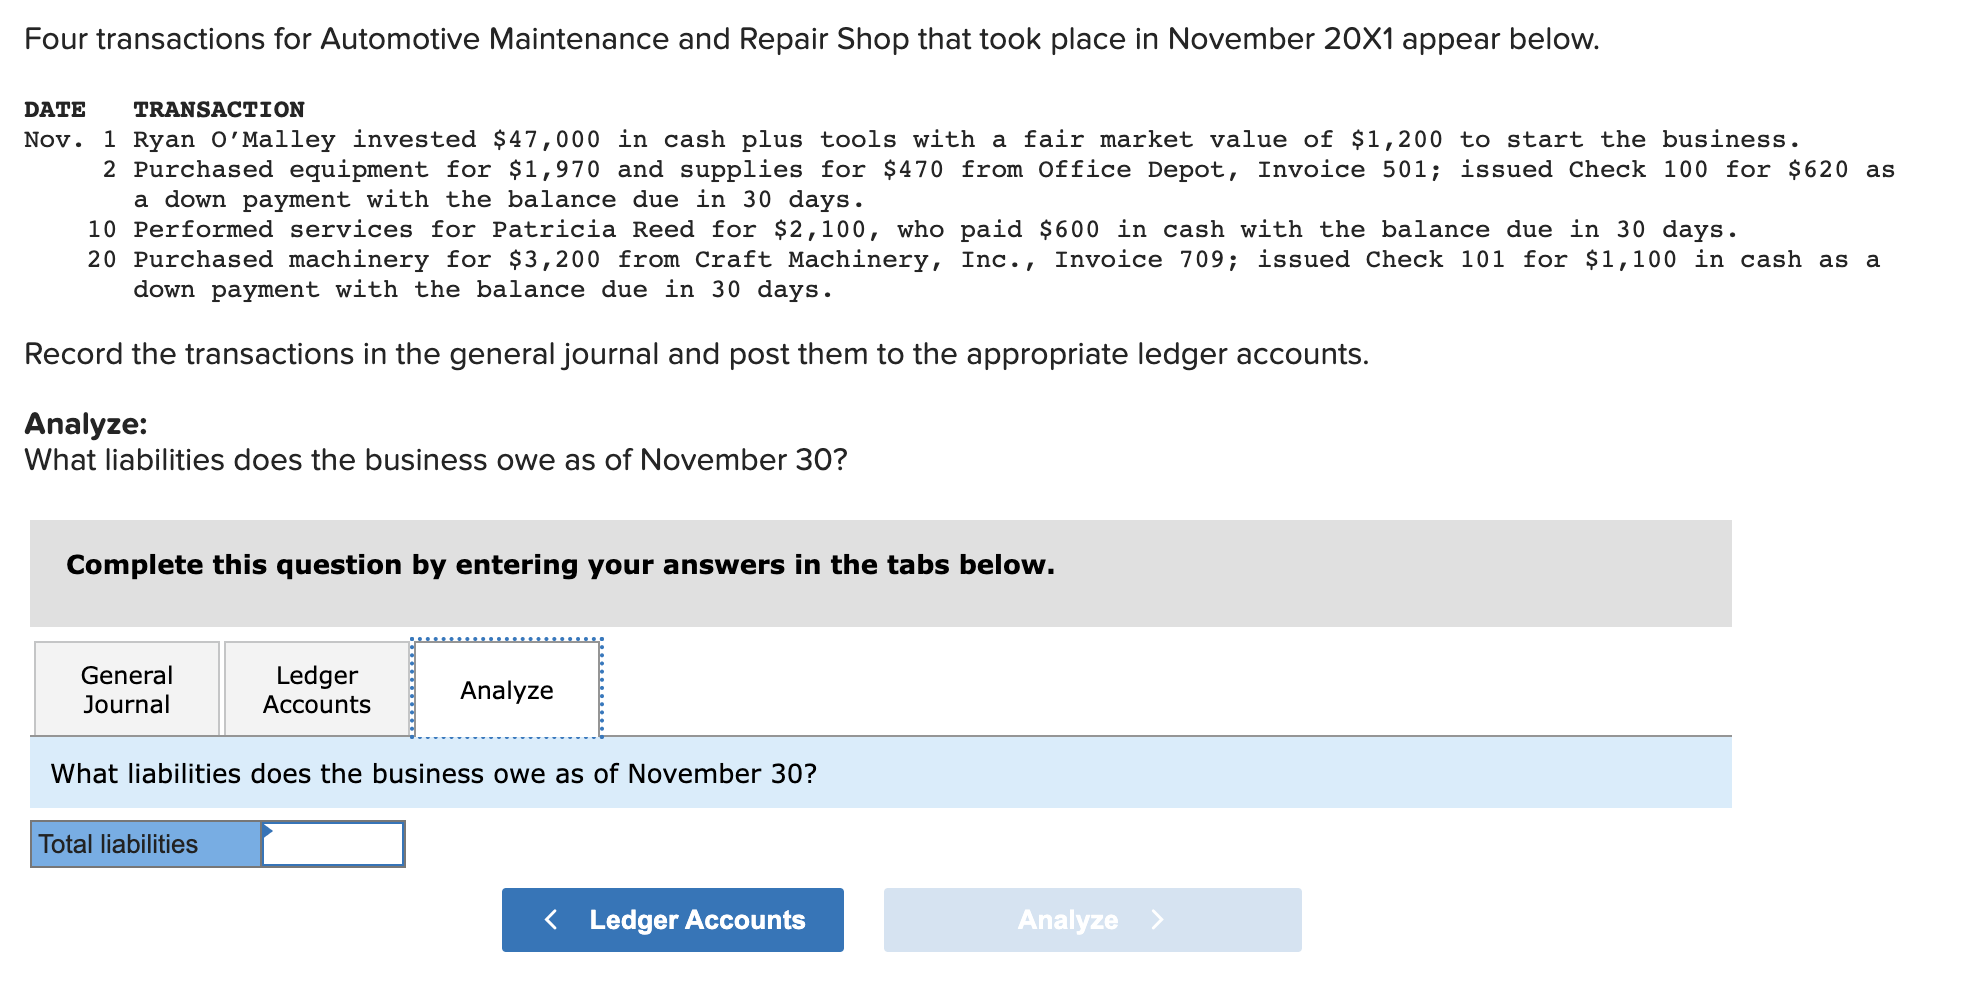Click the grayed-out Analyze next button
1972x984 pixels.
point(1091,919)
